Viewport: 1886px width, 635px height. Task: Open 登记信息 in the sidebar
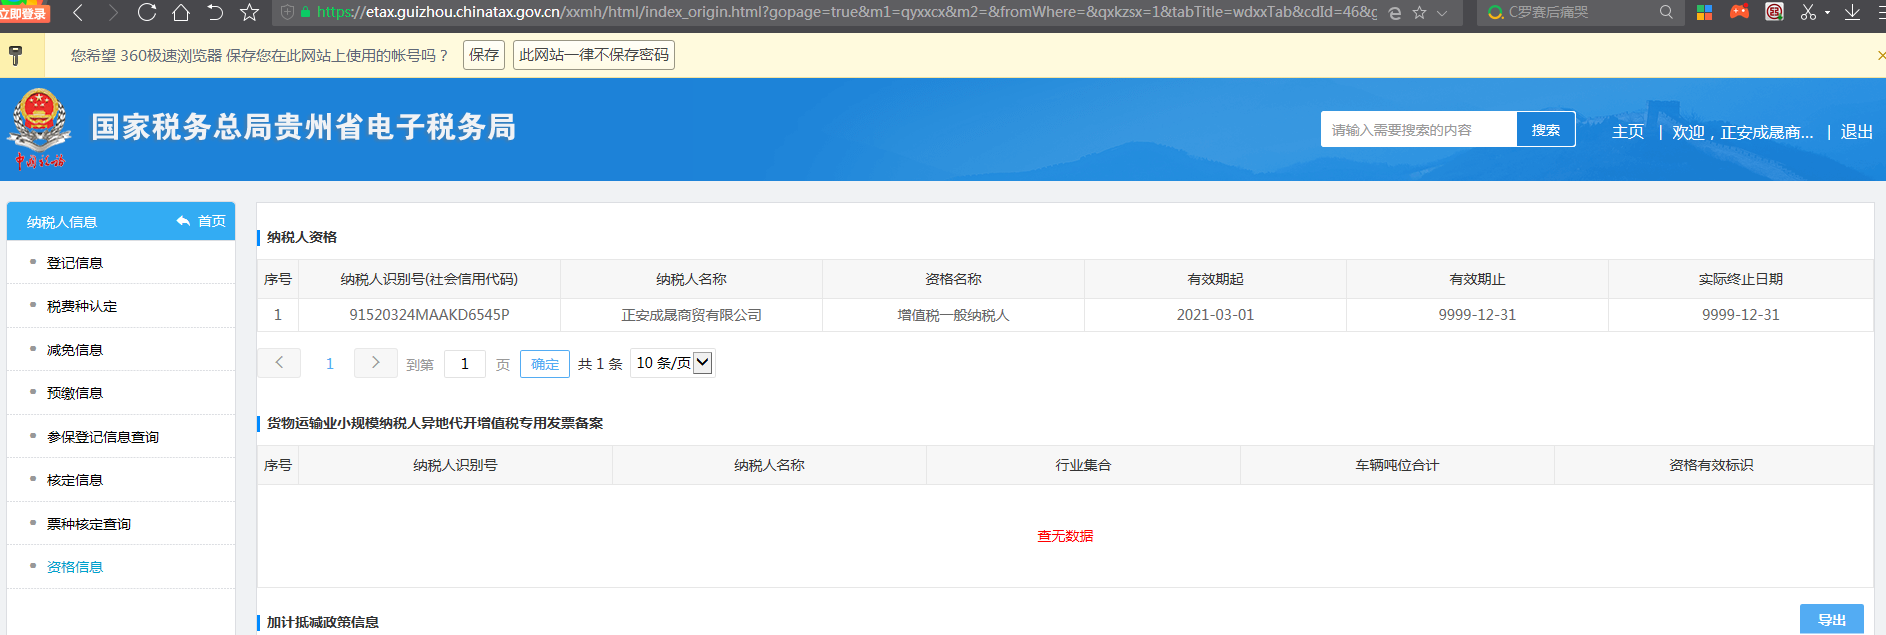coord(75,263)
